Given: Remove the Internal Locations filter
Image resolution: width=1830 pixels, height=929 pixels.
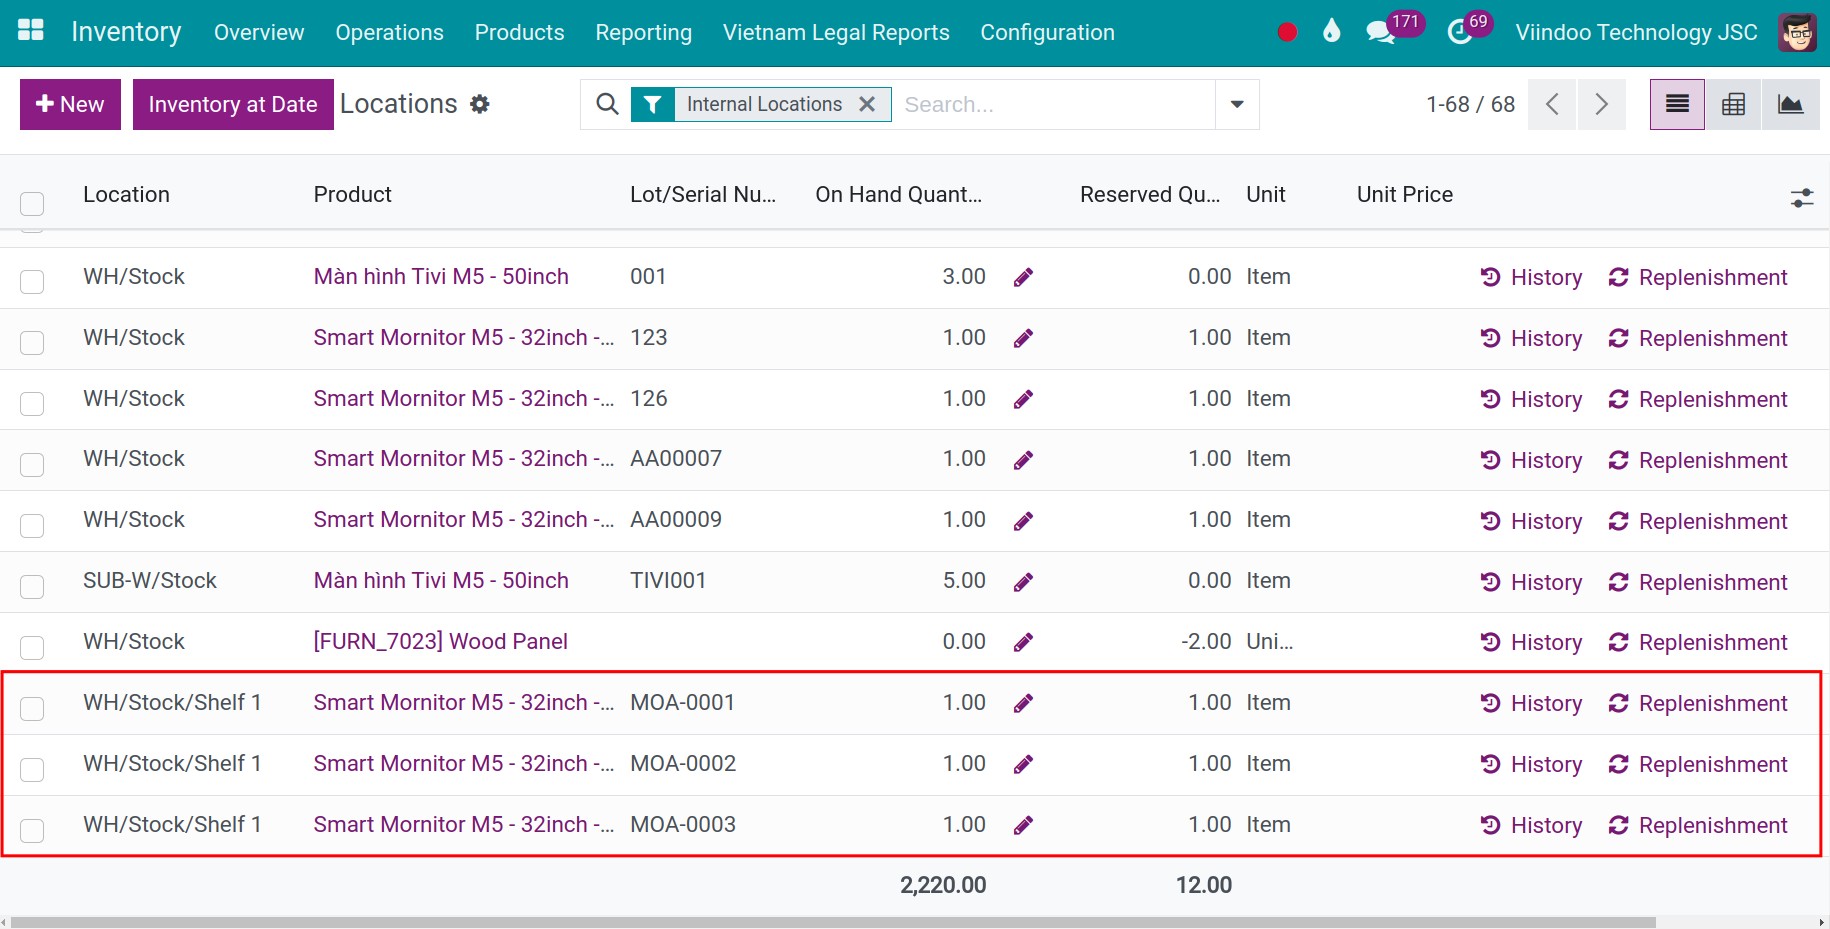Looking at the screenshot, I should (x=867, y=104).
